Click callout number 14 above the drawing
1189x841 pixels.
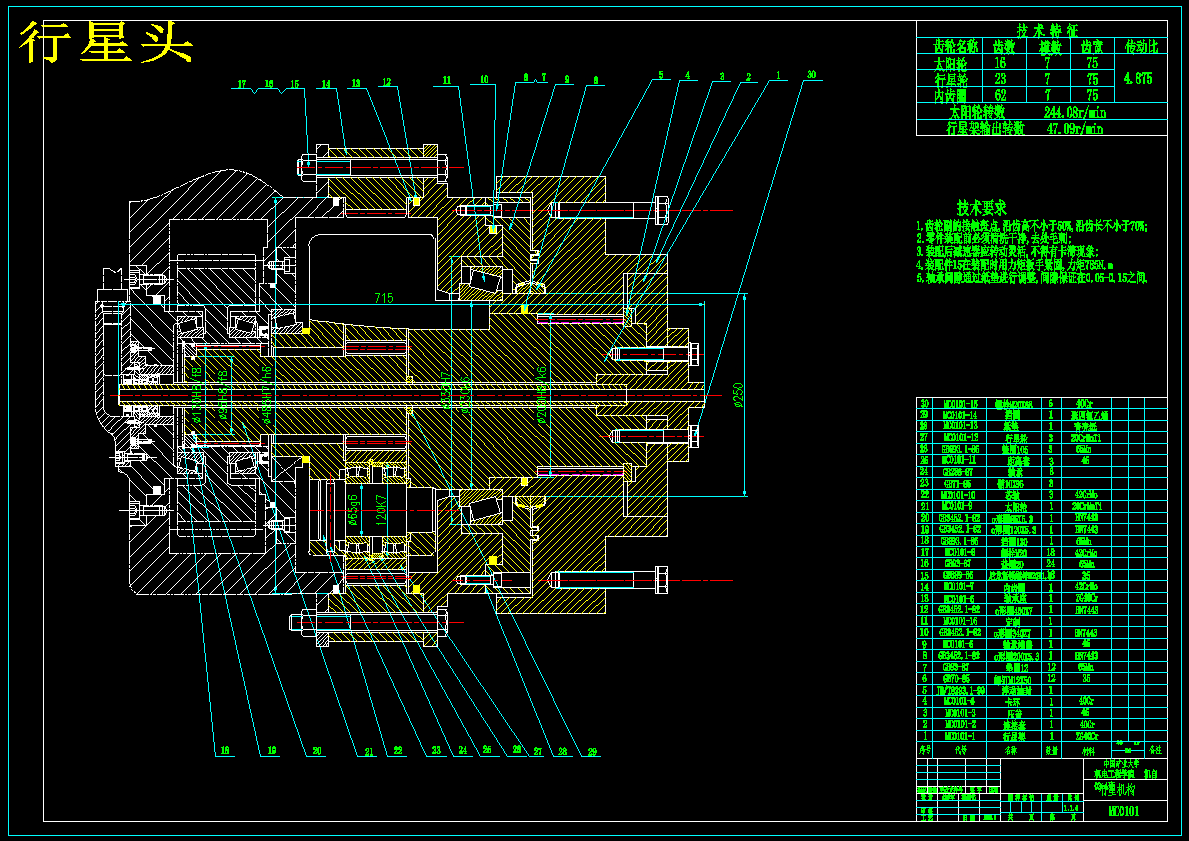click(x=325, y=84)
